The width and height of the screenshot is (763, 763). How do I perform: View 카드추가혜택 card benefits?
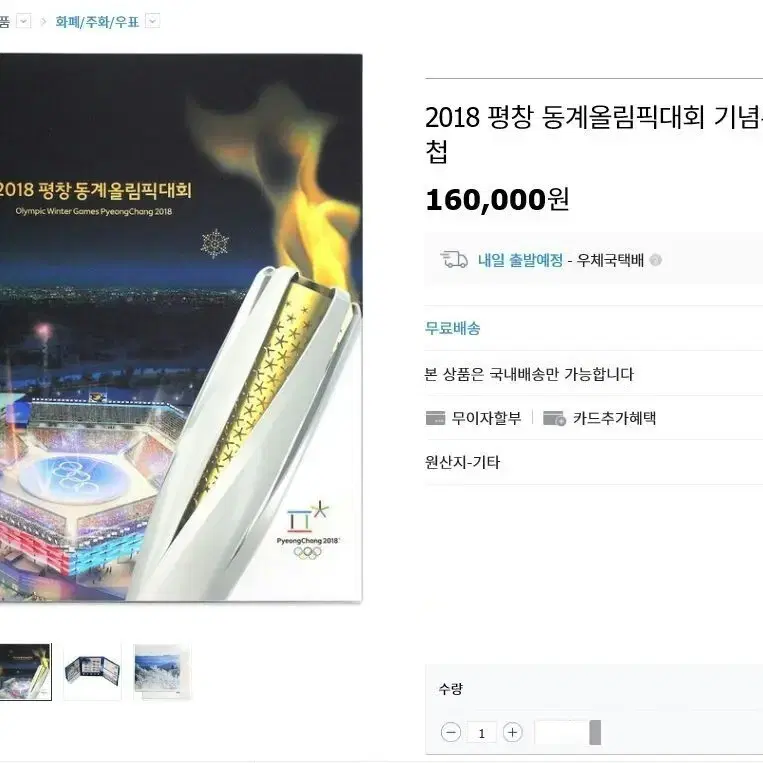click(x=615, y=418)
